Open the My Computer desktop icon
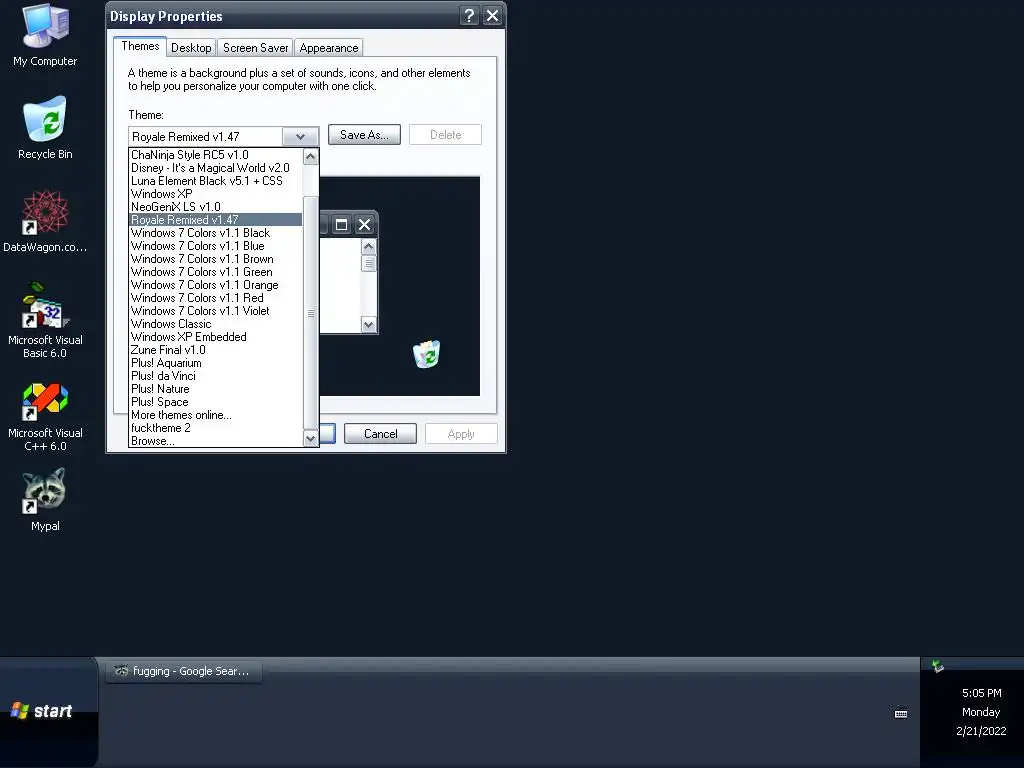 pos(45,35)
